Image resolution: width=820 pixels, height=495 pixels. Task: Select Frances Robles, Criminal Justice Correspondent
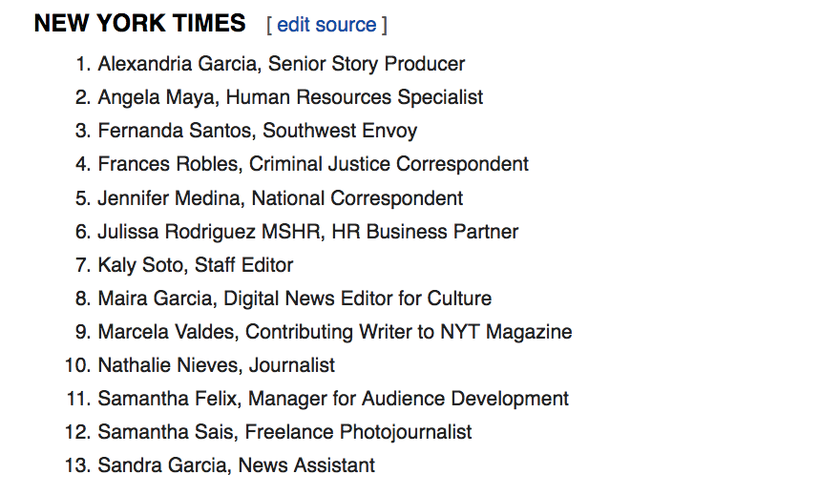313,164
